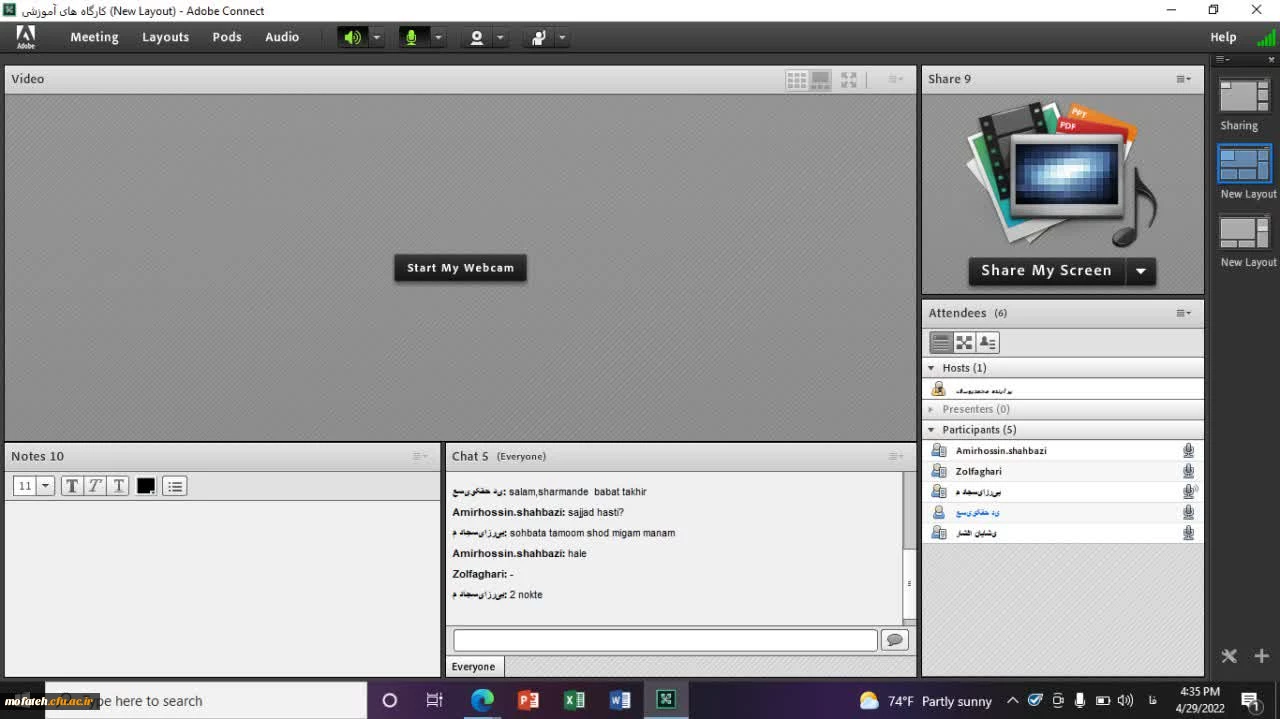Screen dimensions: 1280x719
Task: Click the send chat message icon
Action: pyautogui.click(x=894, y=640)
